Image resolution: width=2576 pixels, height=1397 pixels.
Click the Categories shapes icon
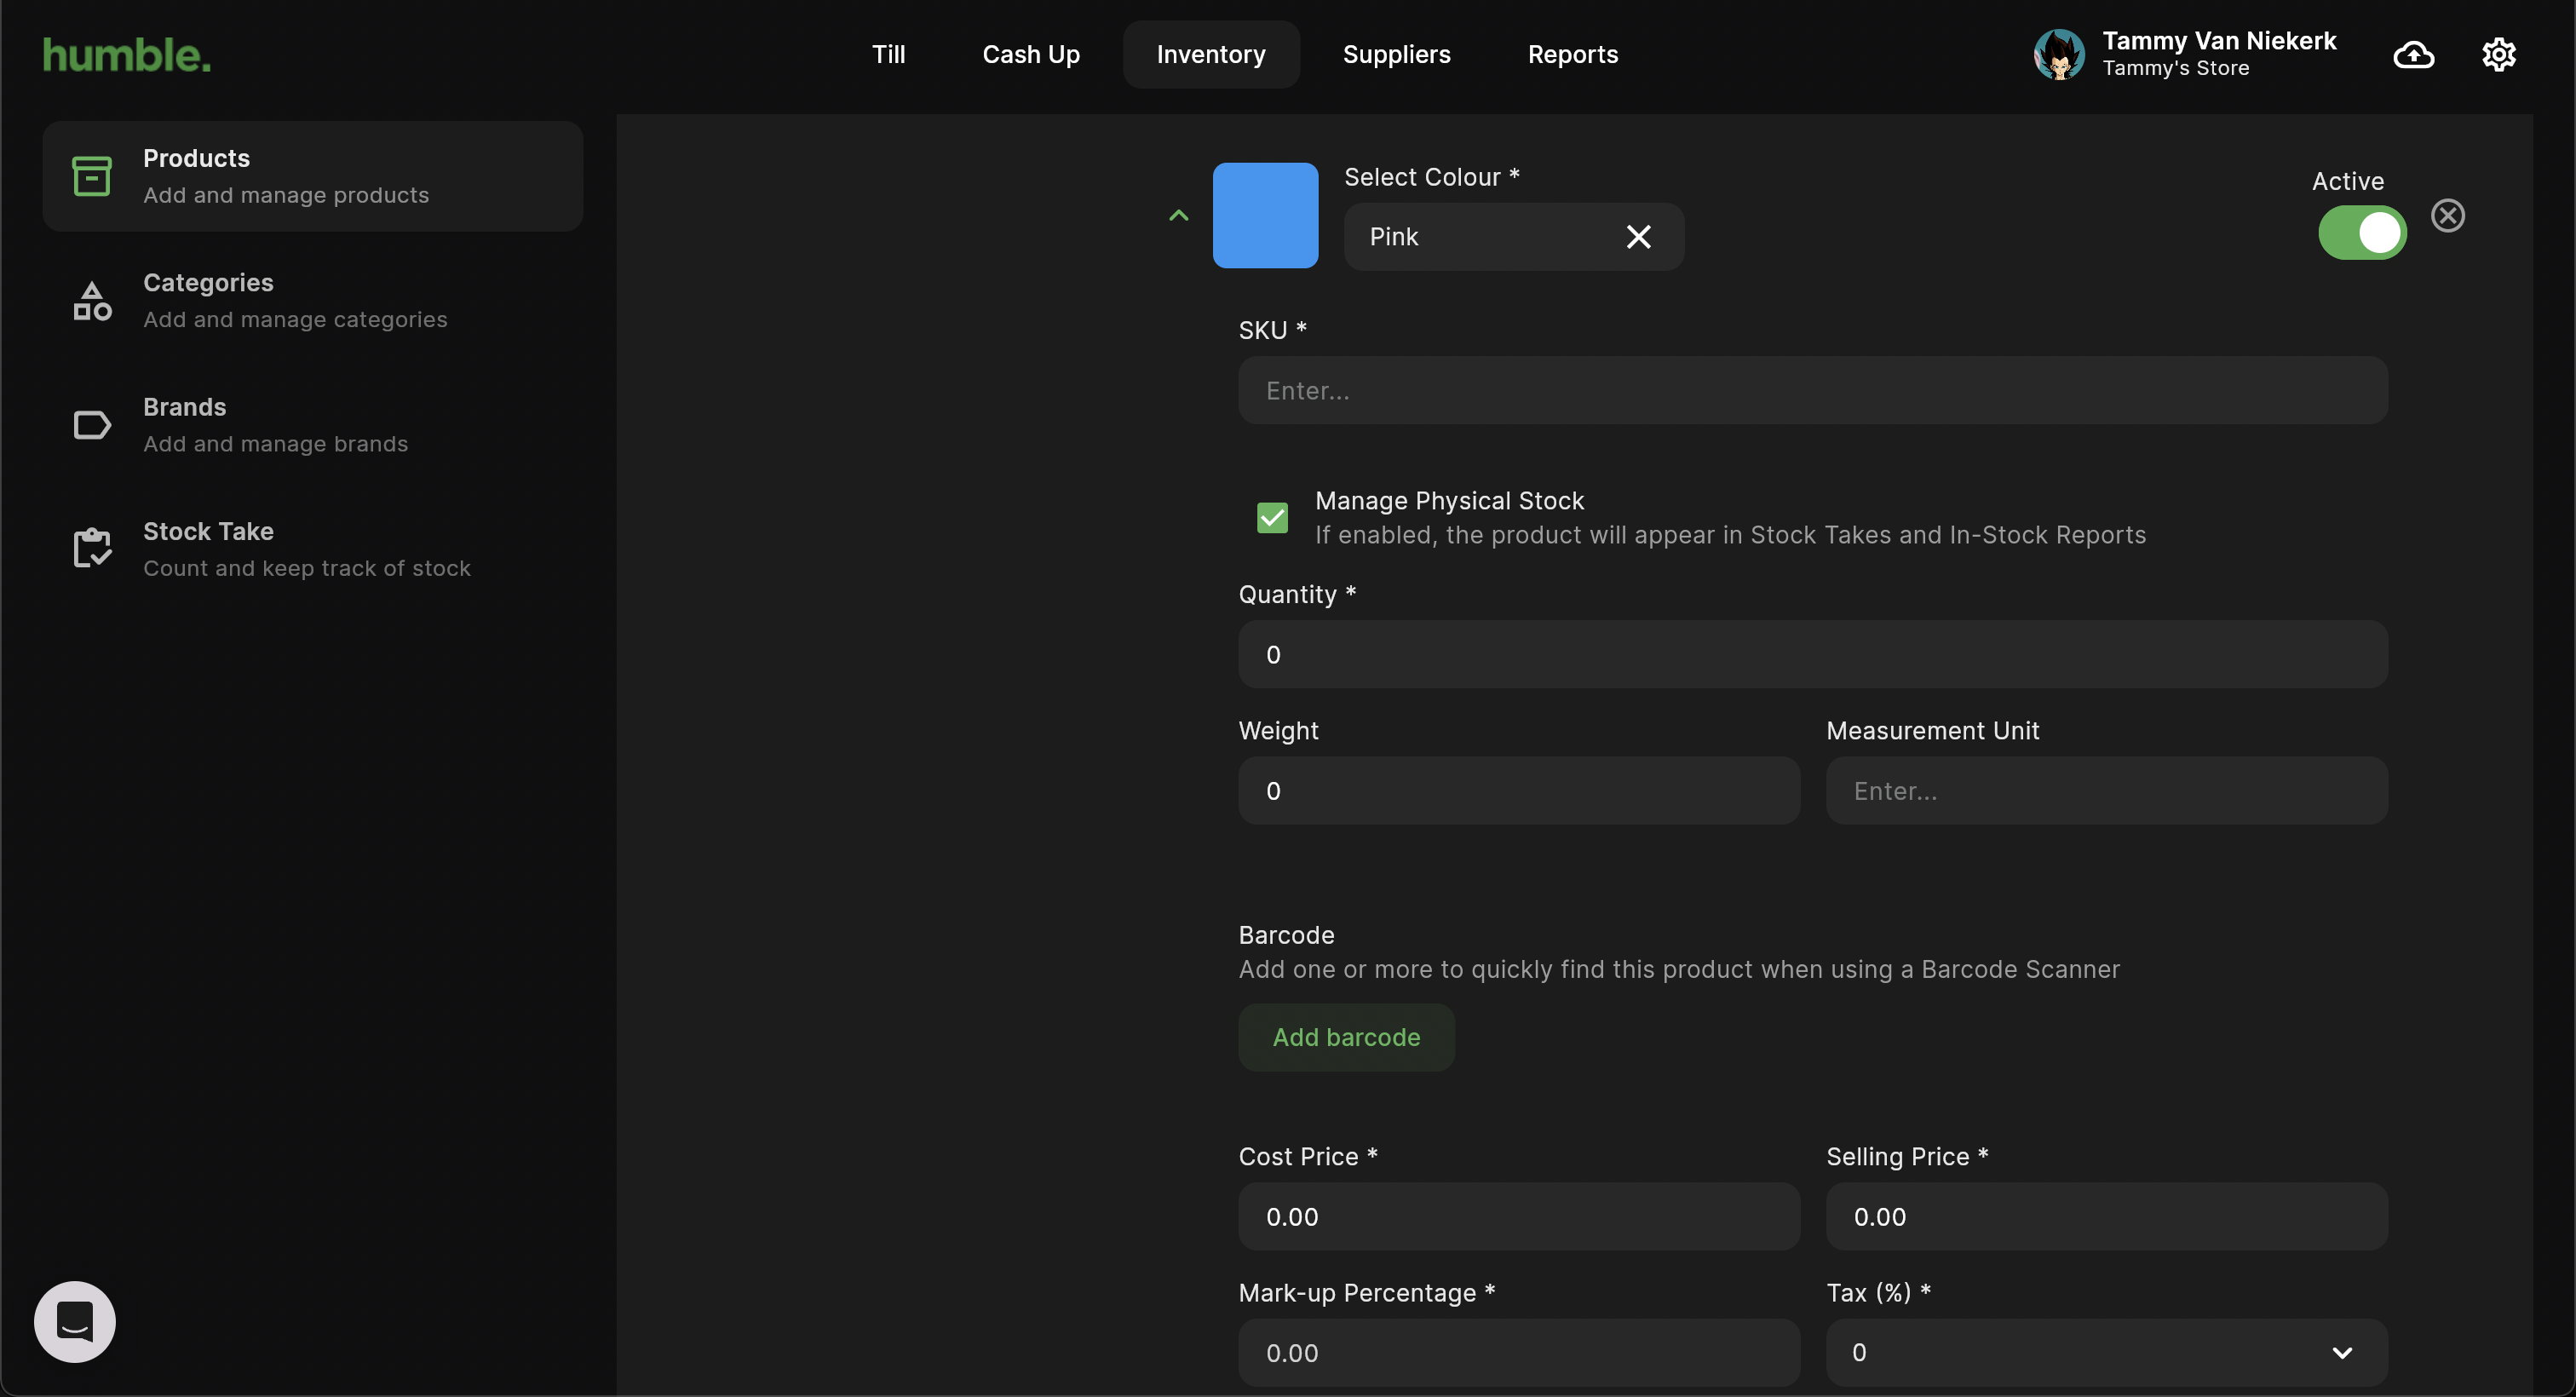[x=92, y=300]
